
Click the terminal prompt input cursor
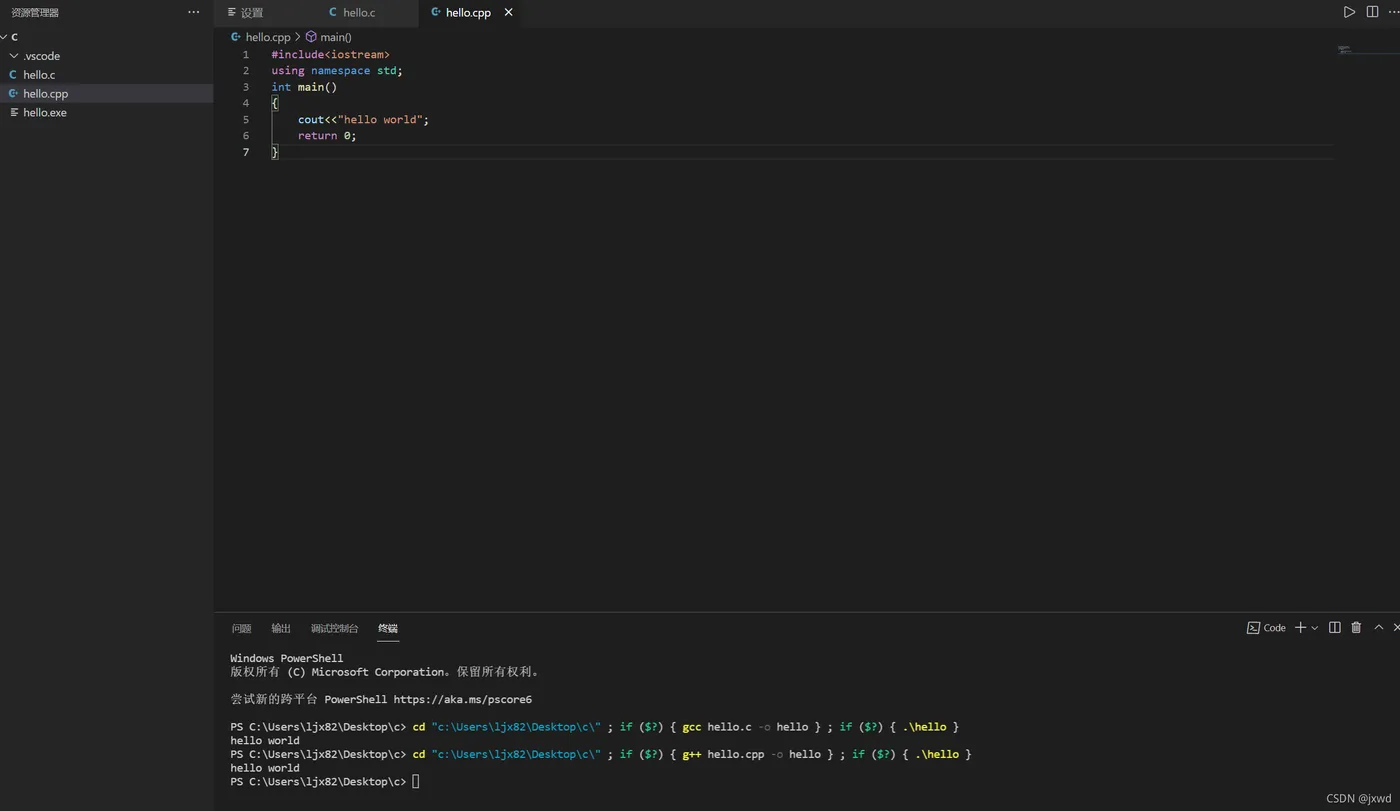click(x=416, y=782)
